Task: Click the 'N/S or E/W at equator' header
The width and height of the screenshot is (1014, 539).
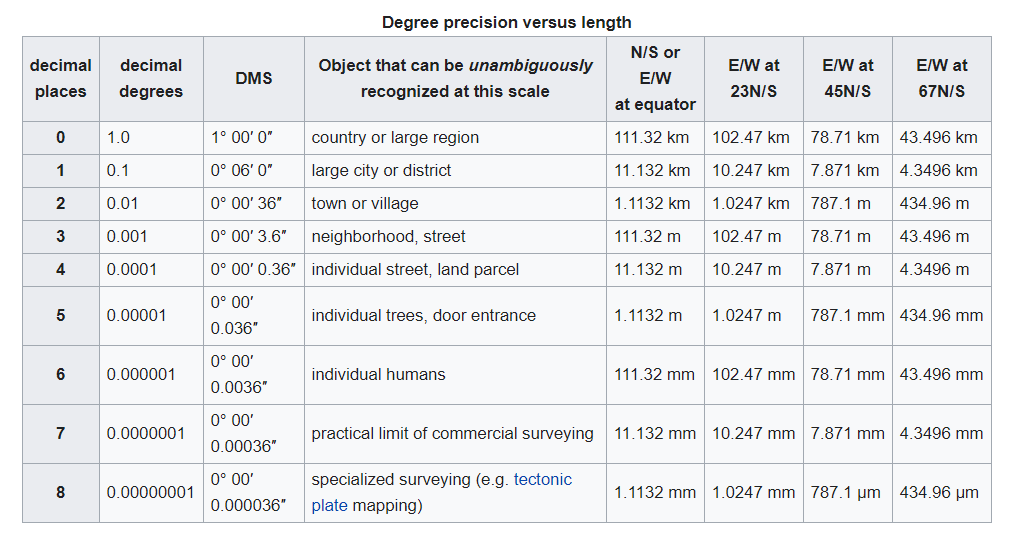Action: point(655,79)
